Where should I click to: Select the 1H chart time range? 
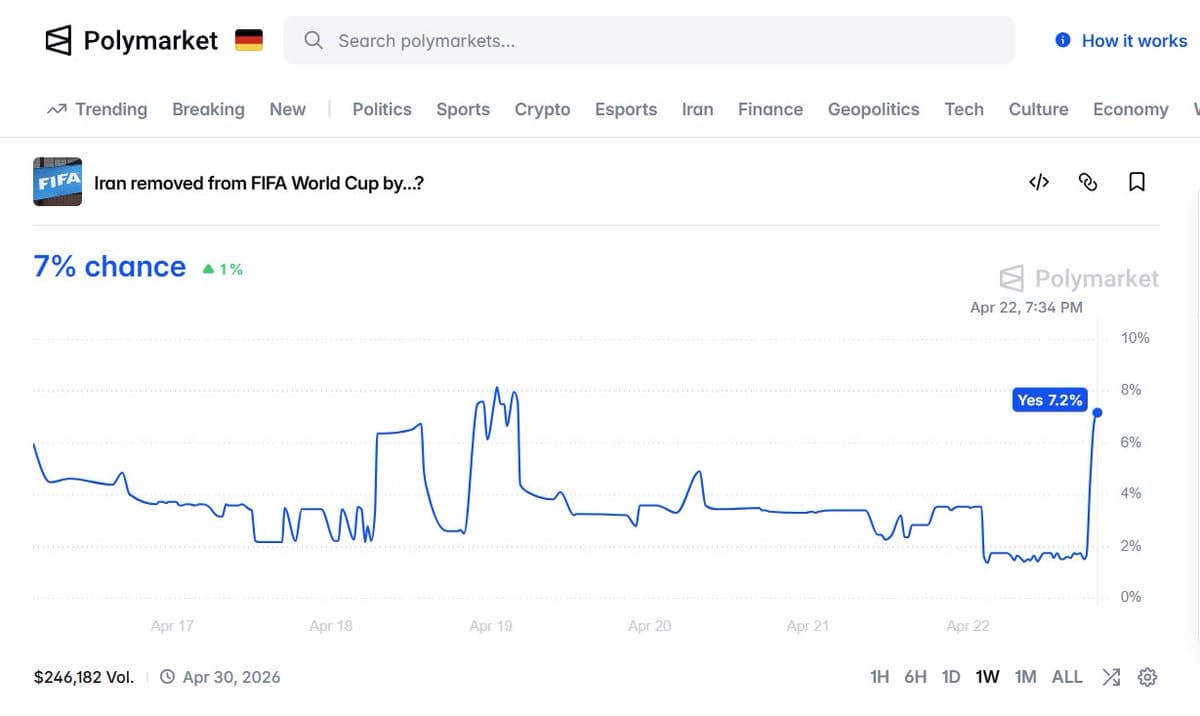tap(879, 677)
